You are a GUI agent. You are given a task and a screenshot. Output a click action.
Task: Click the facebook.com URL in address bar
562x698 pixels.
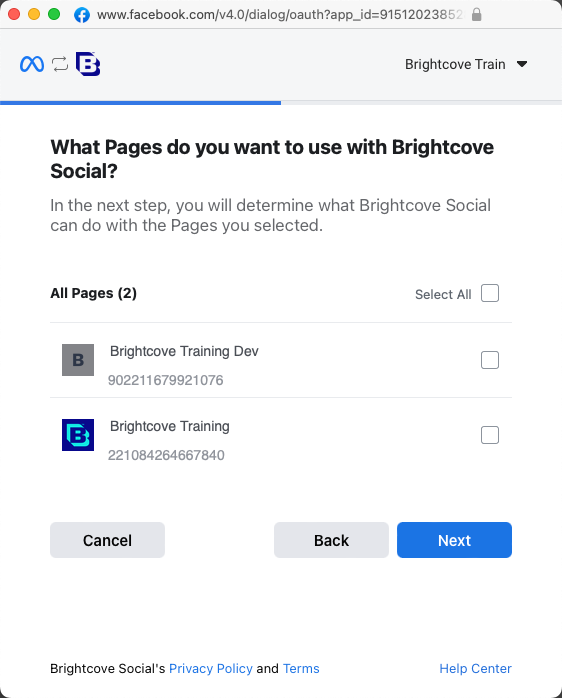point(280,15)
